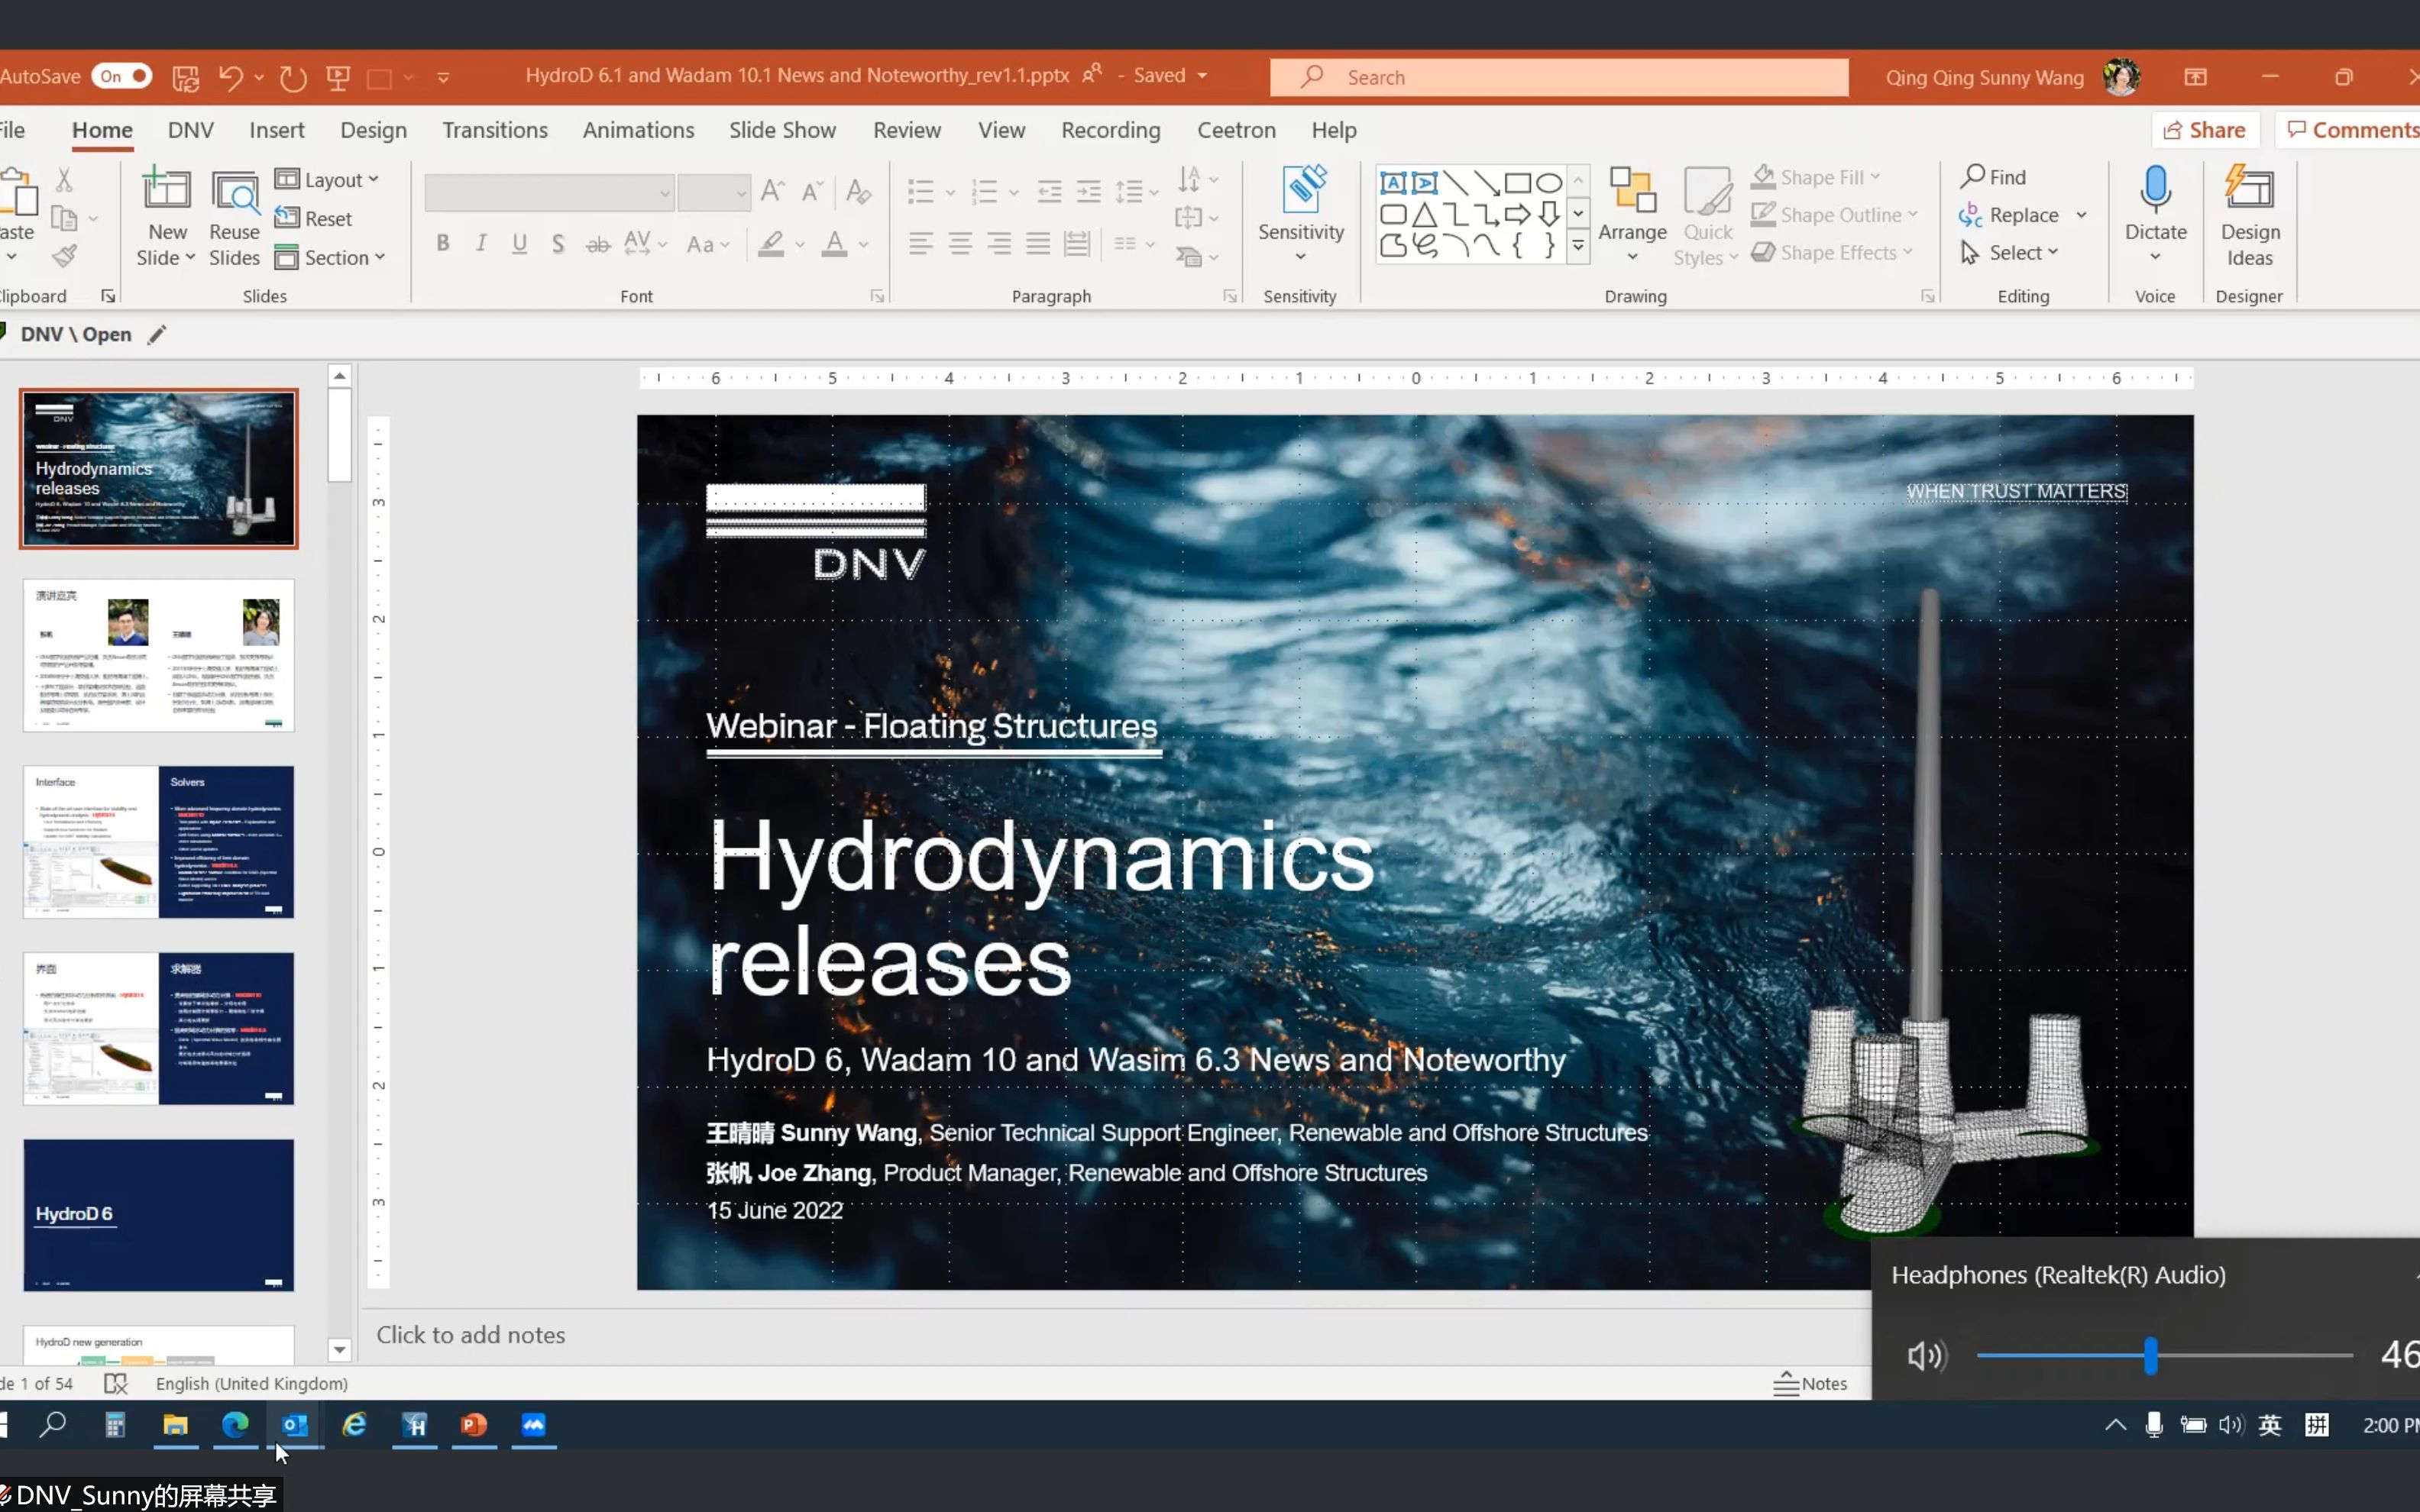Image resolution: width=2420 pixels, height=1512 pixels.
Task: Select the right arrow shape
Action: coord(1518,214)
